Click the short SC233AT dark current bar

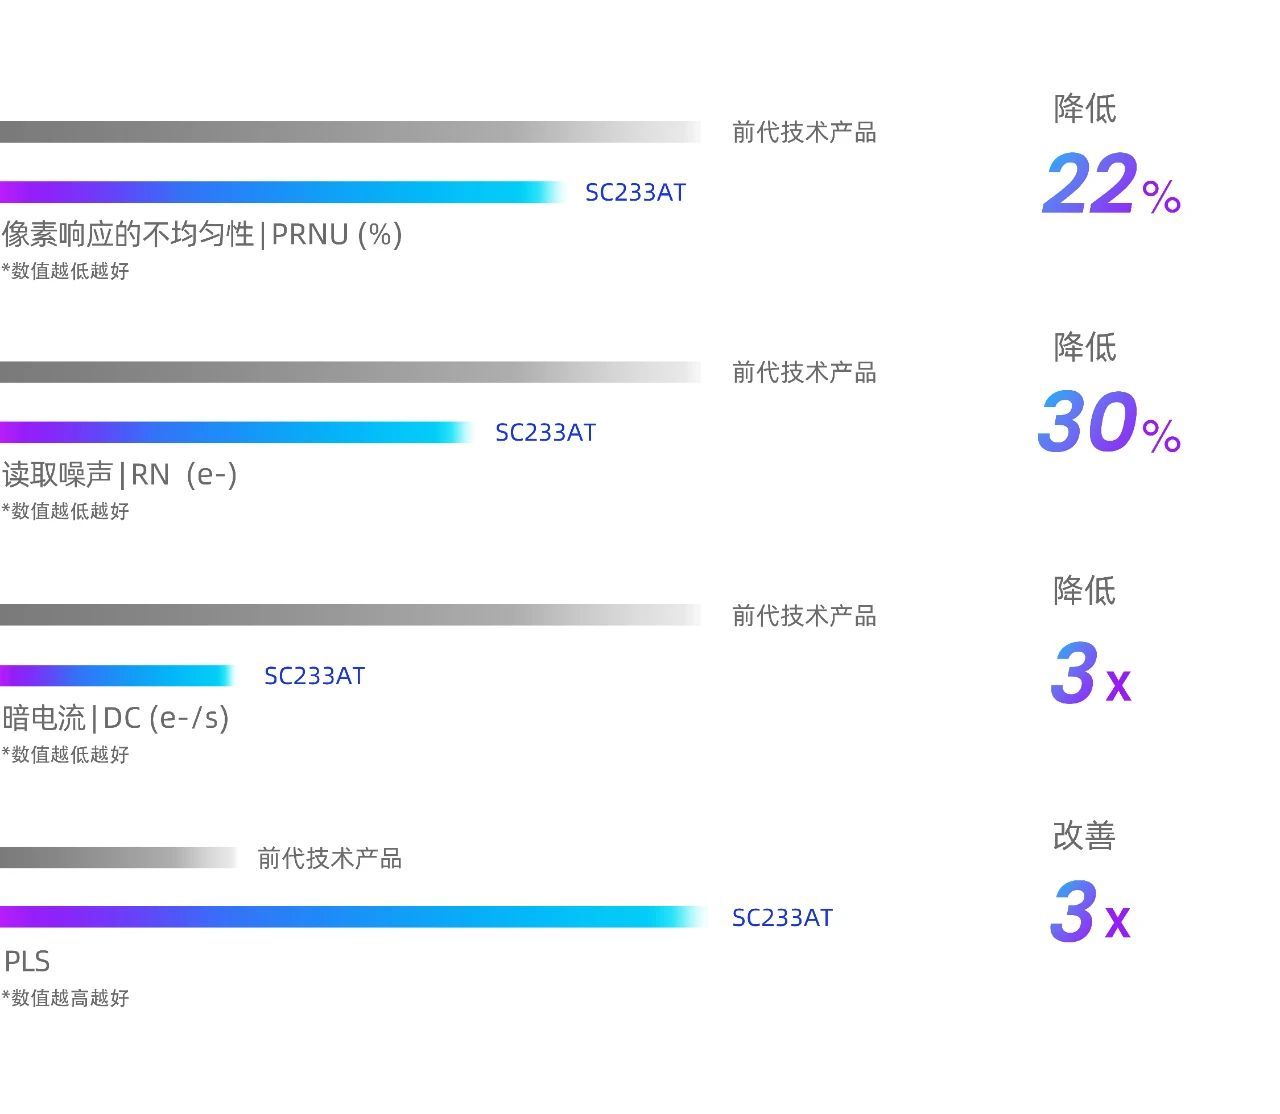click(x=117, y=676)
